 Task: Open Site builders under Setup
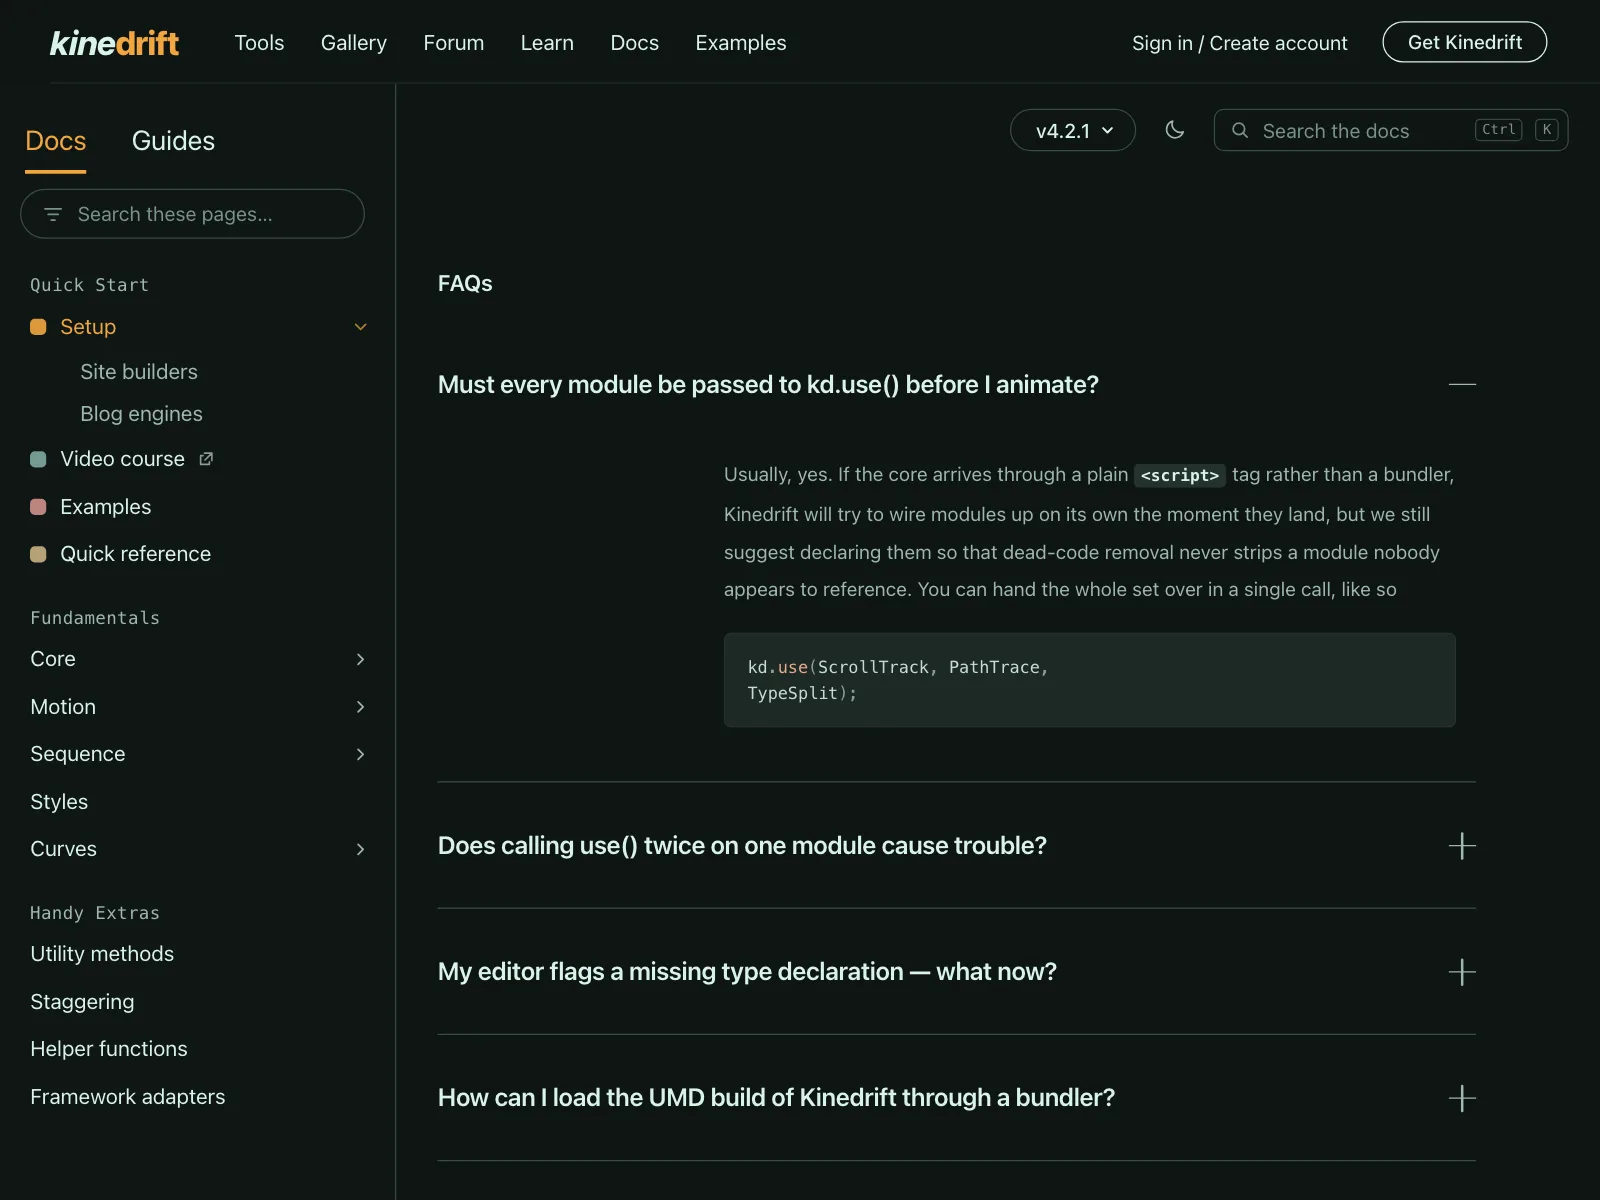pos(139,372)
